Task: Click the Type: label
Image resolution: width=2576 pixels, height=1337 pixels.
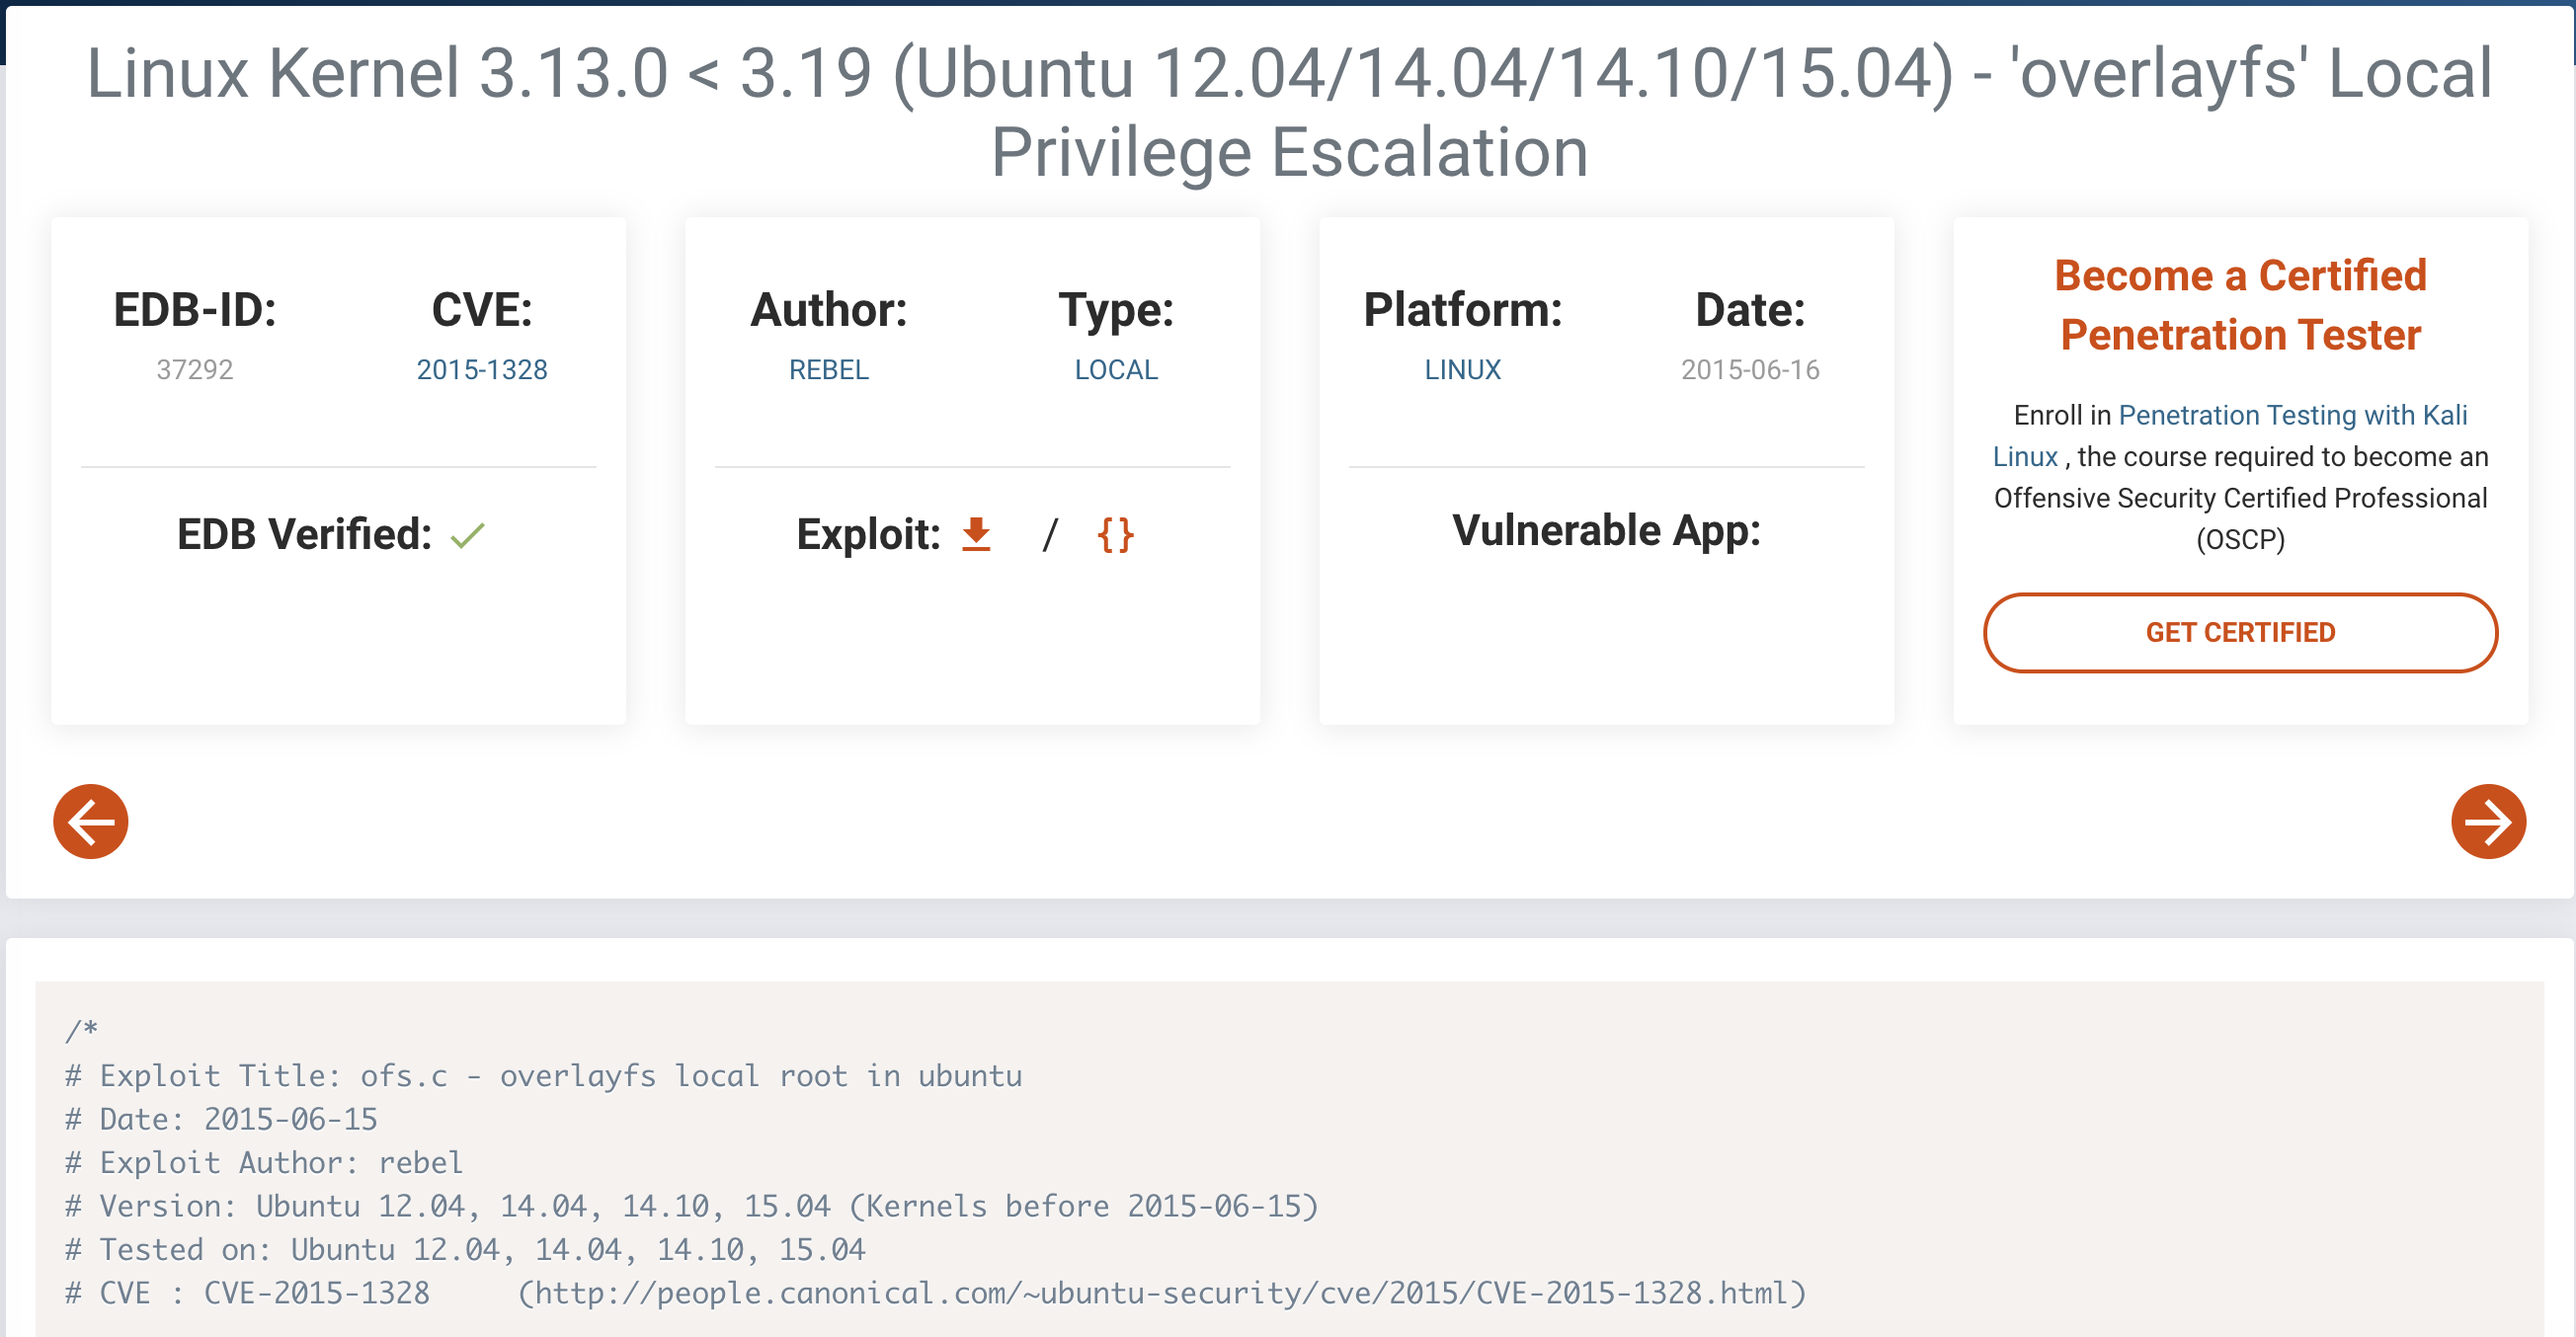Action: (x=1116, y=310)
